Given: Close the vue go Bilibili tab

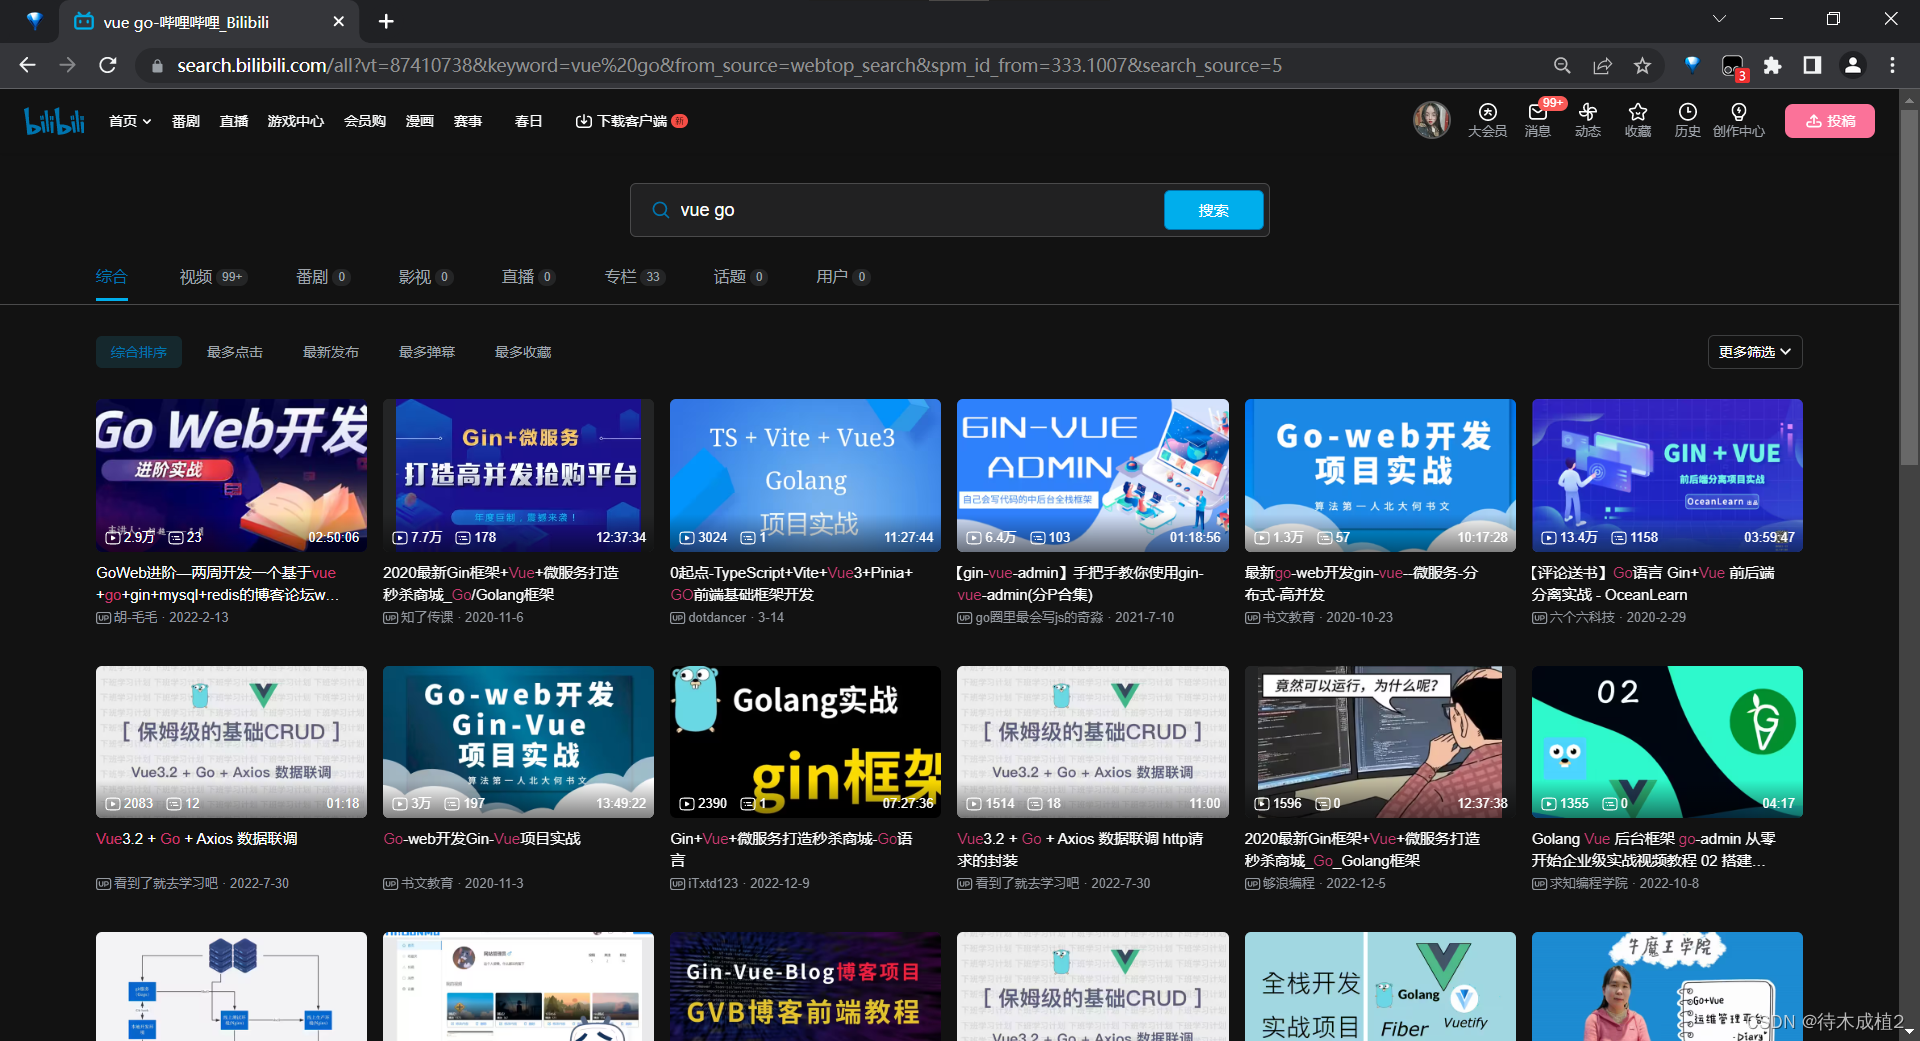Looking at the screenshot, I should [338, 21].
